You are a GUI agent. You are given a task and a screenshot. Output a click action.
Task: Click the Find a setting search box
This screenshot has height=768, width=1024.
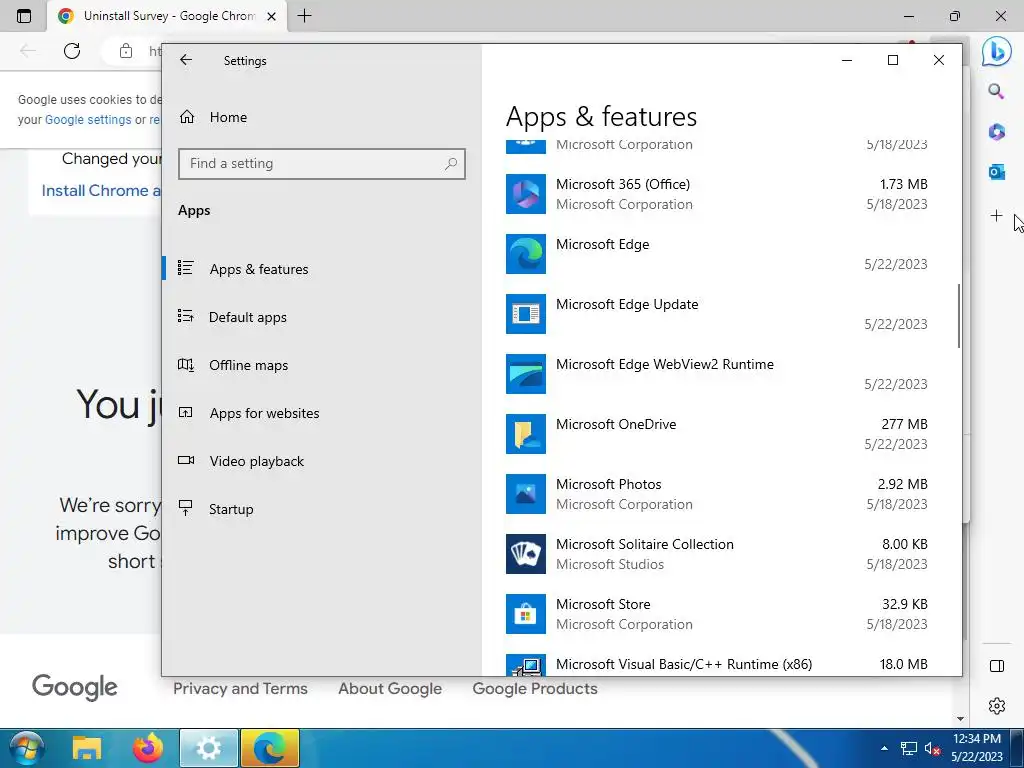pyautogui.click(x=321, y=164)
